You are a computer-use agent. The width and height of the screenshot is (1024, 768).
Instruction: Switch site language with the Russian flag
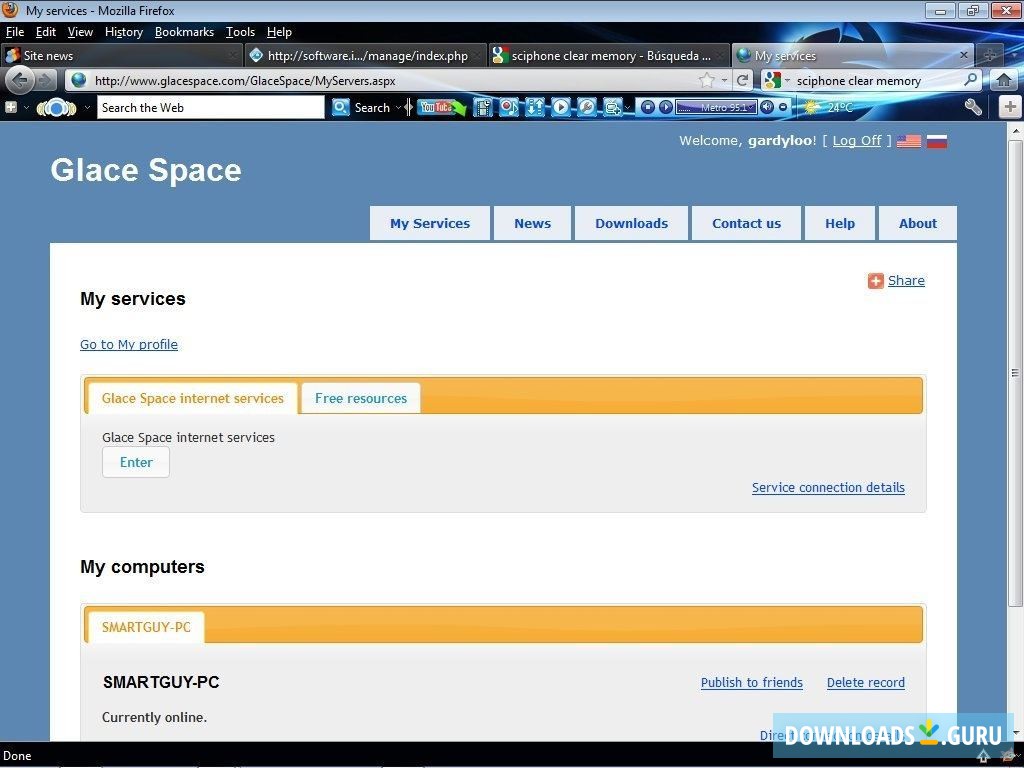937,141
